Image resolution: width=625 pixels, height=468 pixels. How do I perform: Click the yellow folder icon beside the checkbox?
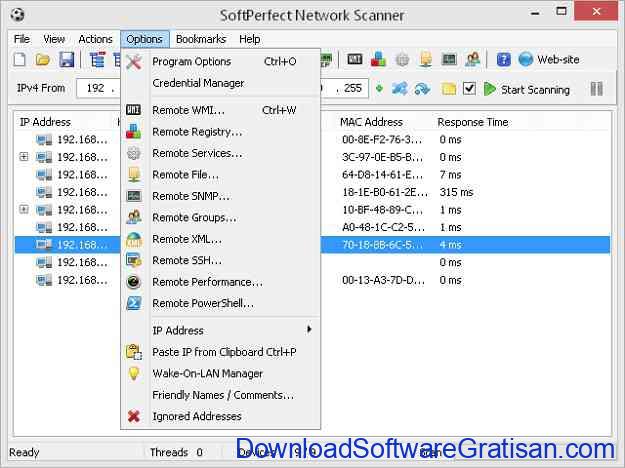(x=448, y=88)
